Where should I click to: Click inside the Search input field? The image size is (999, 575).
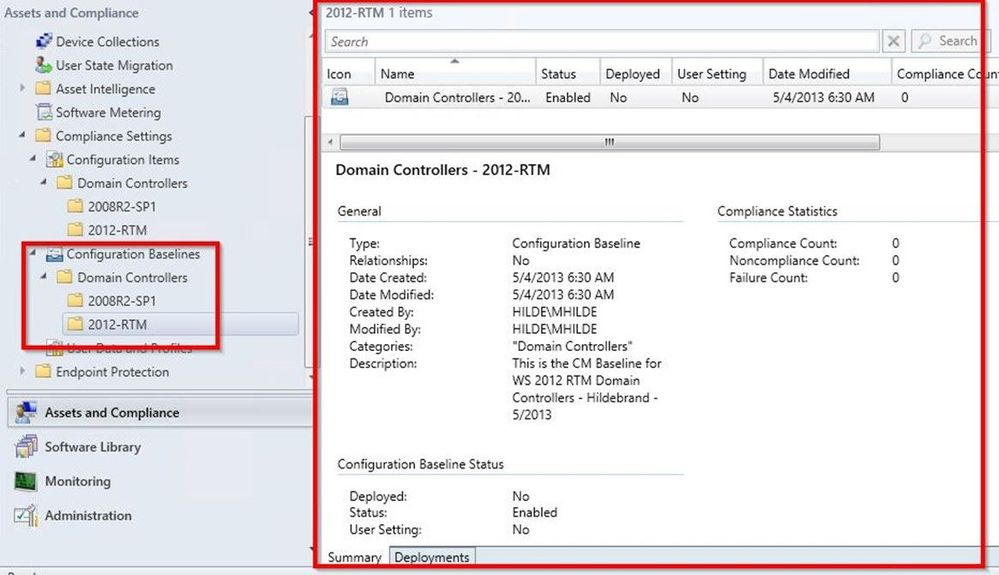[601, 41]
